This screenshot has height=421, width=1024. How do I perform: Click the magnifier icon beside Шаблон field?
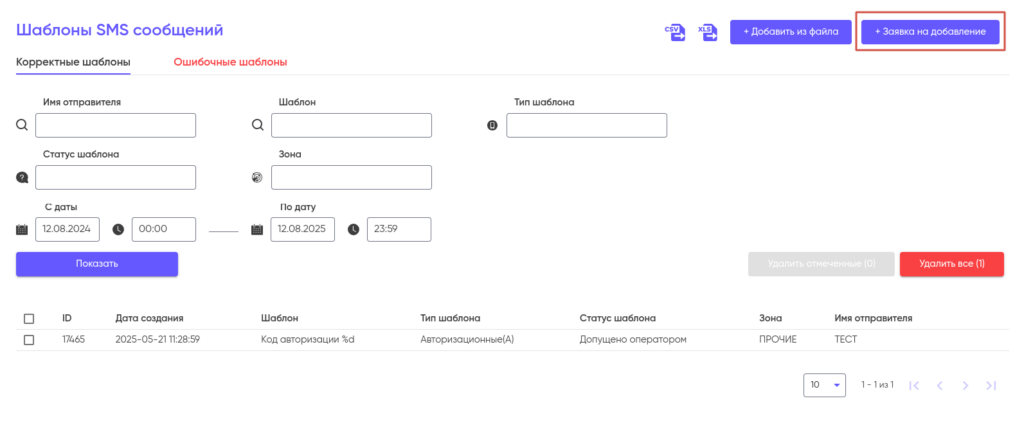[258, 125]
